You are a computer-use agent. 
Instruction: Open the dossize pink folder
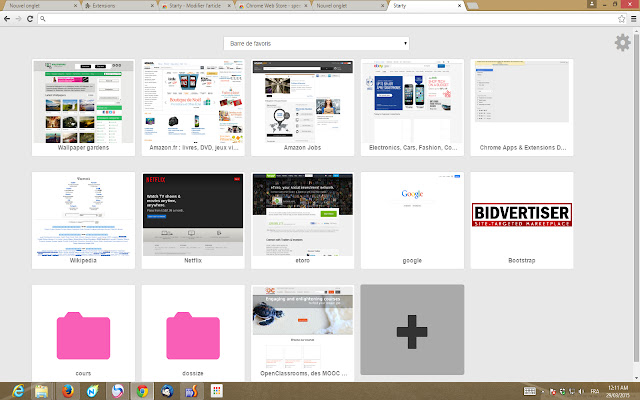tap(193, 333)
